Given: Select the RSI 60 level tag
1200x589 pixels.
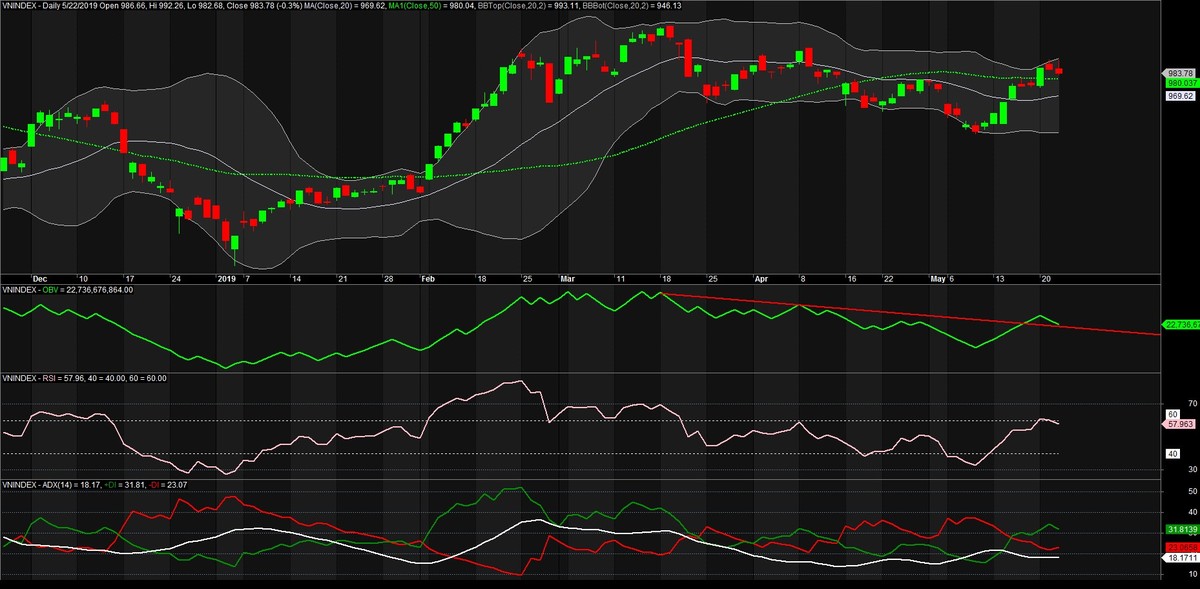Looking at the screenshot, I should point(1173,413).
